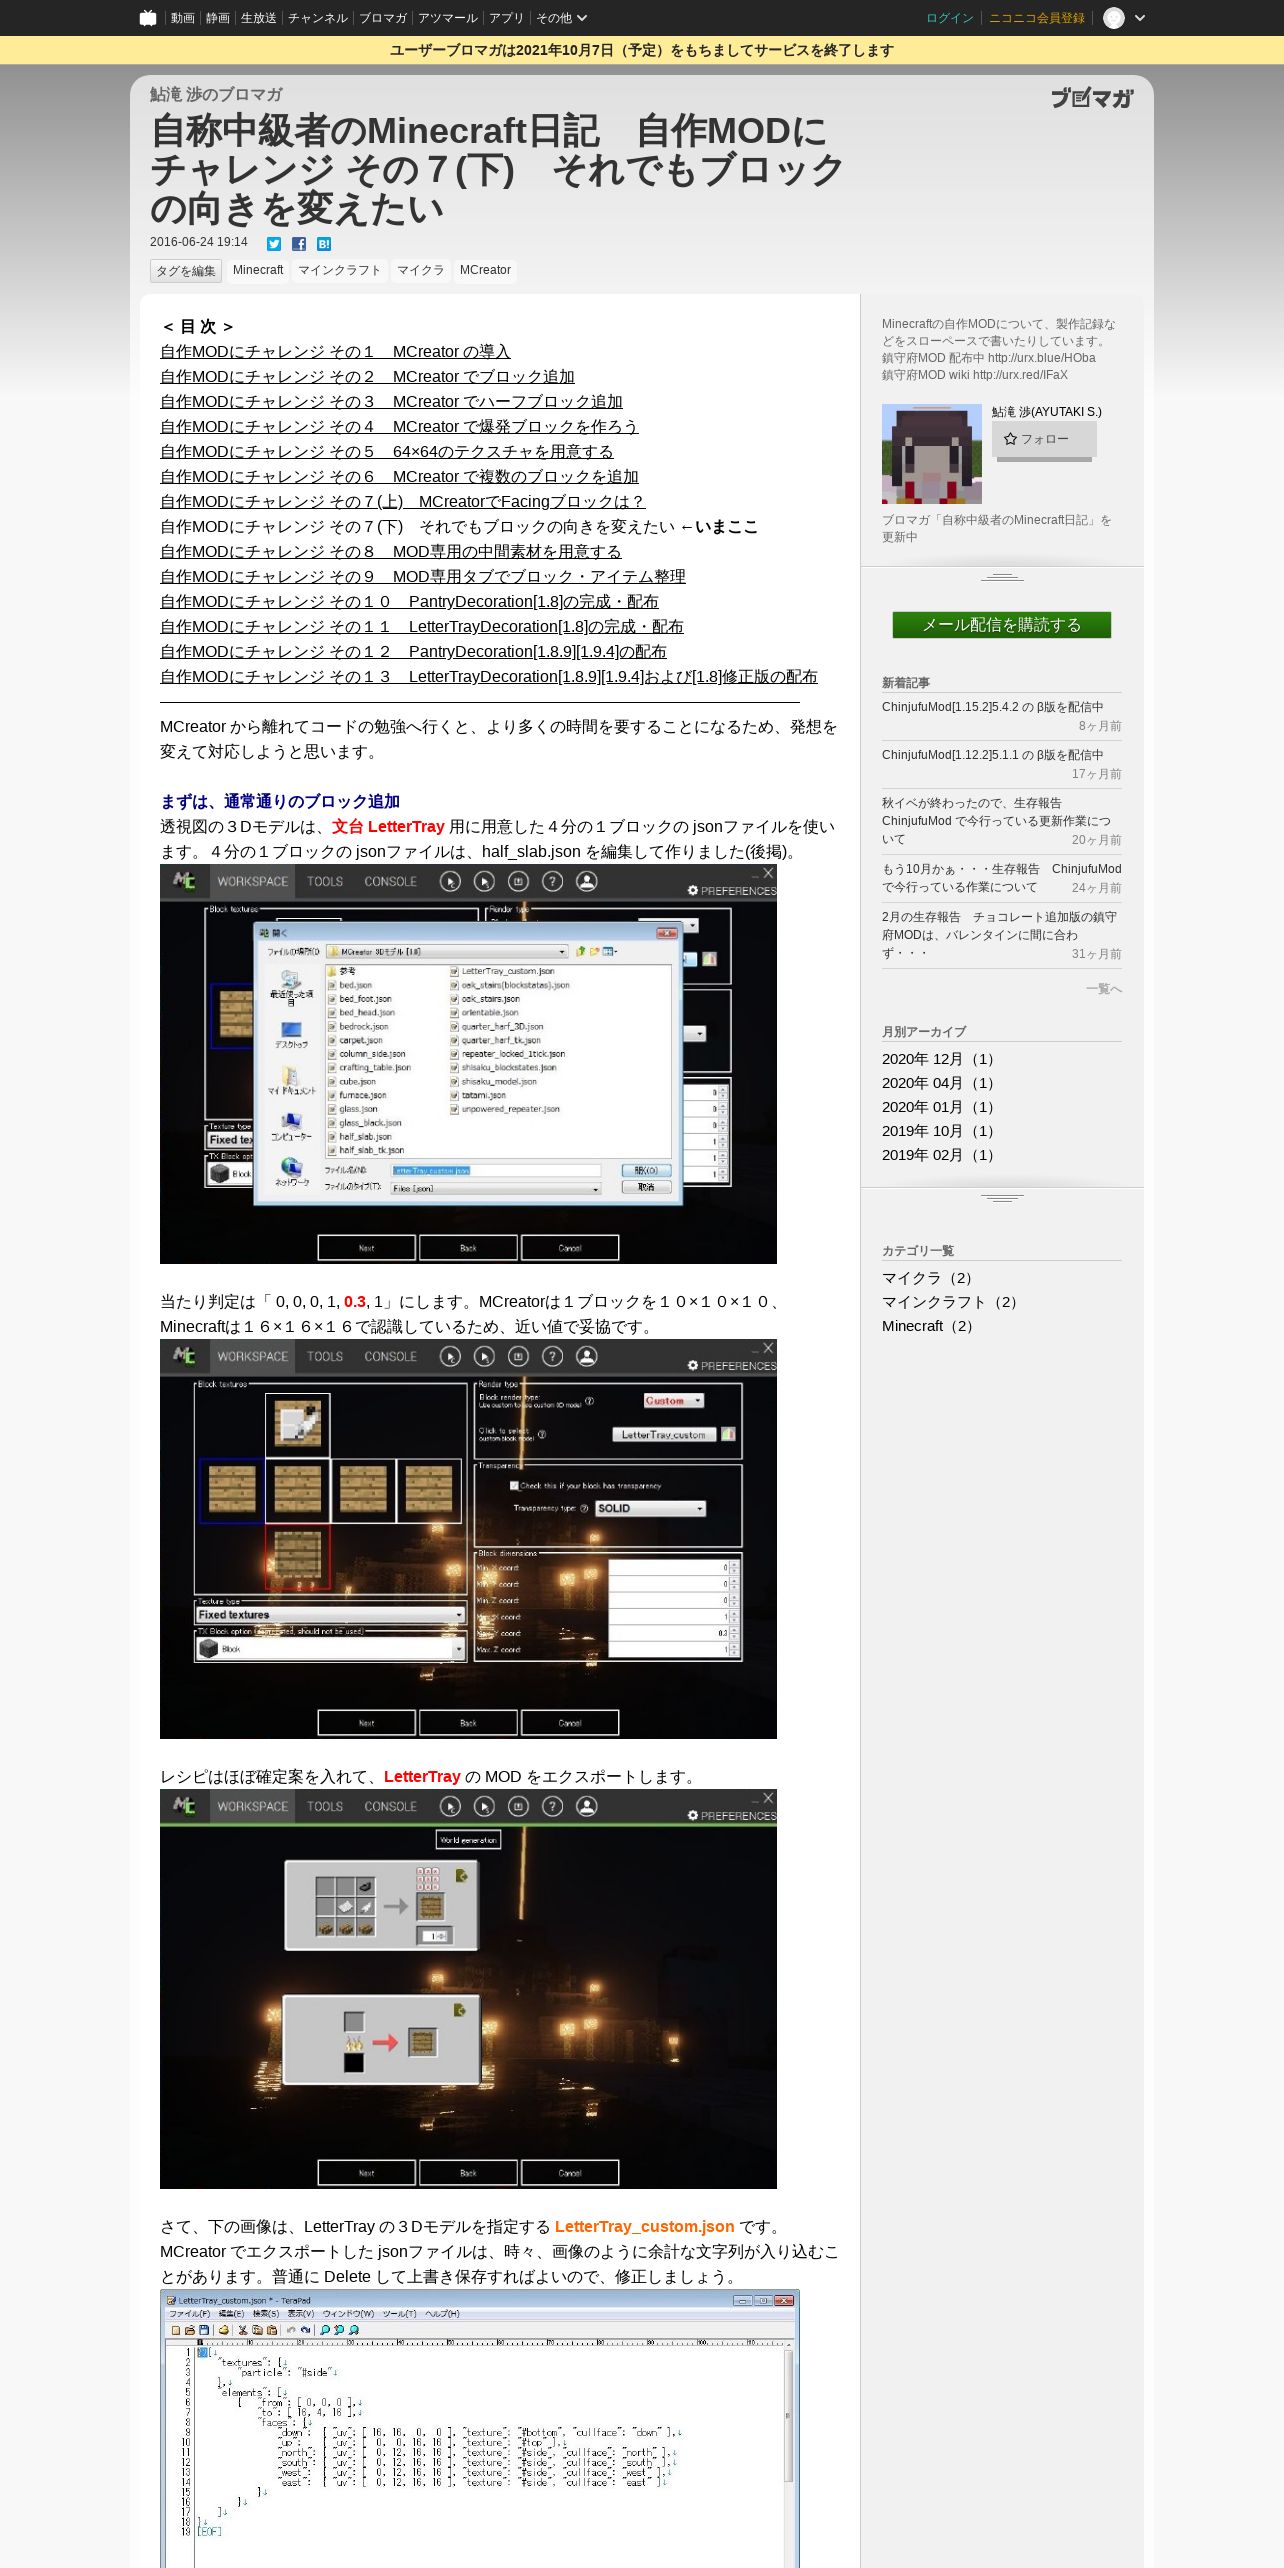Open その６ 複数のブロックを追加 link

399,477
